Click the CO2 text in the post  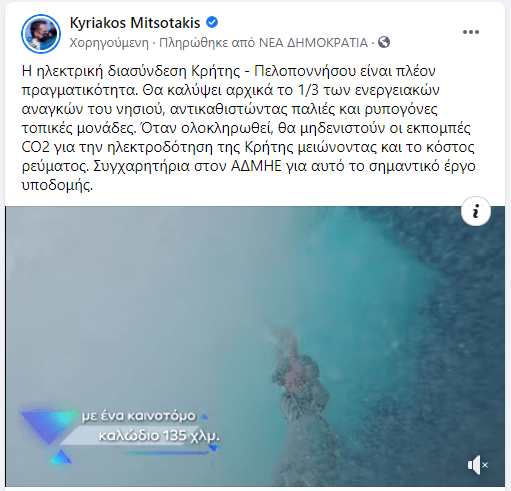pyautogui.click(x=36, y=147)
